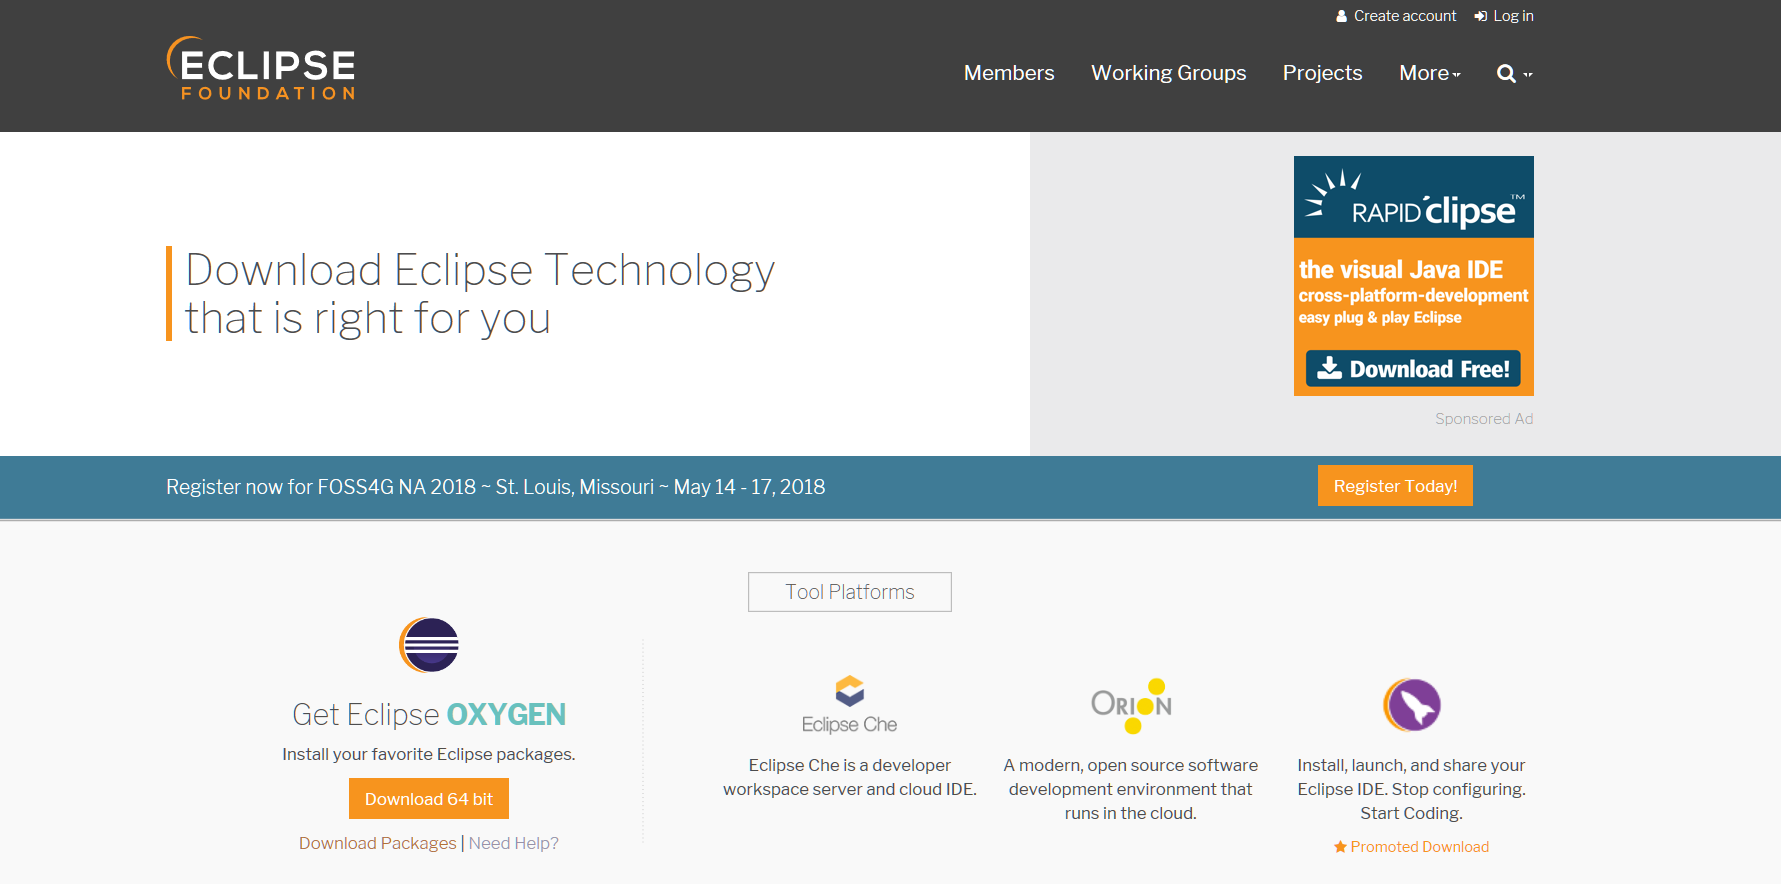Open the Projects menu item

click(1323, 73)
